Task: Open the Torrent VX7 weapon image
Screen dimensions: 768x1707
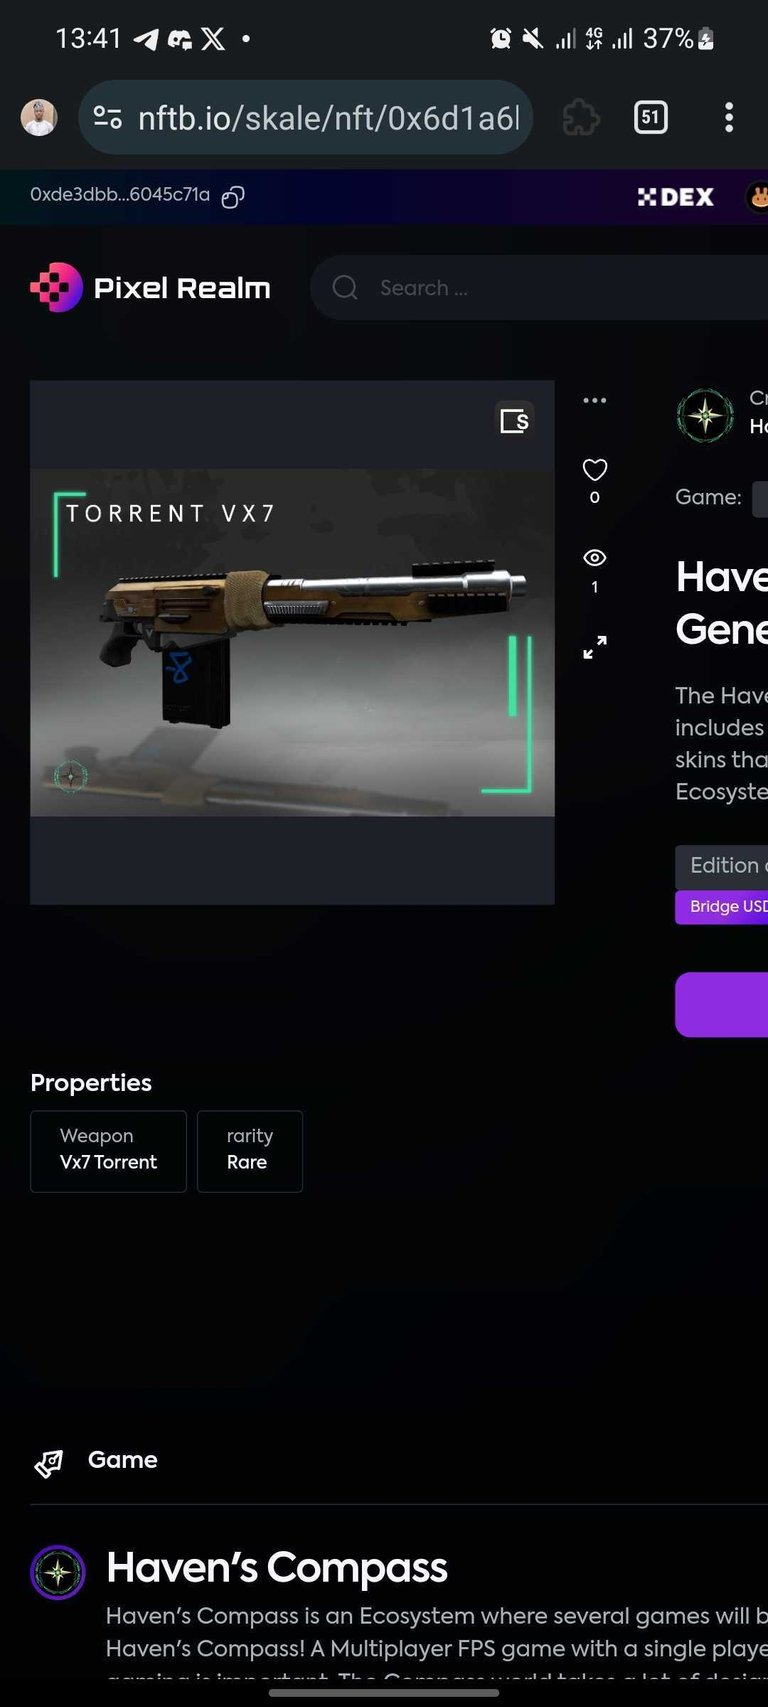Action: point(292,643)
